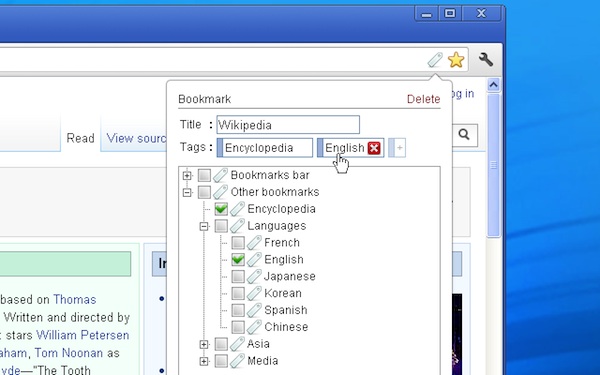Collapse the Other bookmarks node
This screenshot has height=375, width=600.
(187, 192)
